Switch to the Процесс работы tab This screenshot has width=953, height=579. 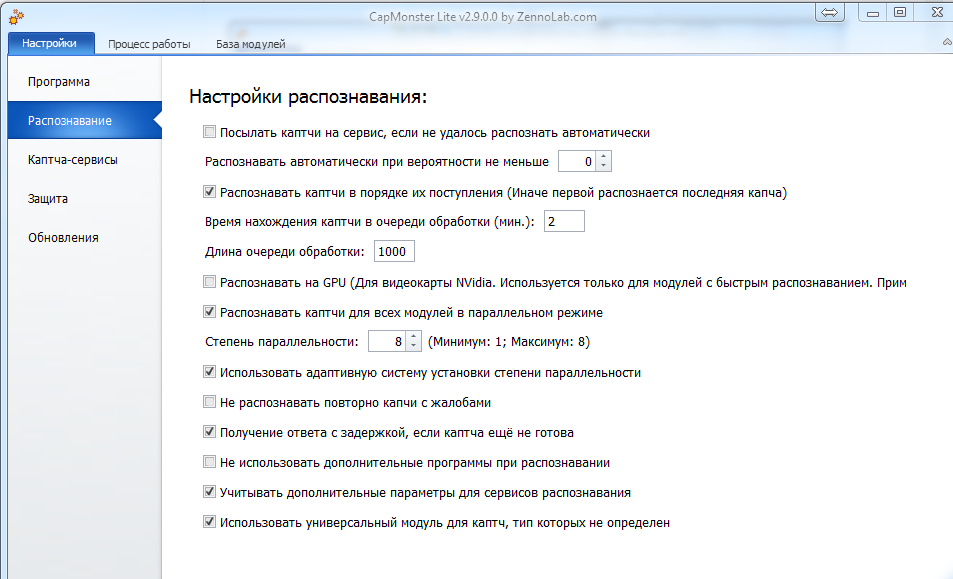pyautogui.click(x=149, y=44)
